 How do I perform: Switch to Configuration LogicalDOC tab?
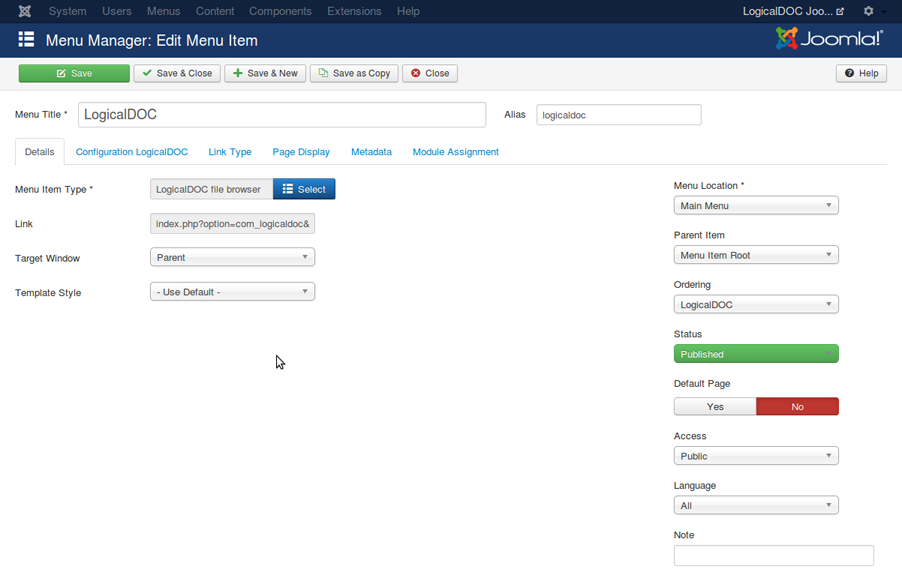[132, 152]
